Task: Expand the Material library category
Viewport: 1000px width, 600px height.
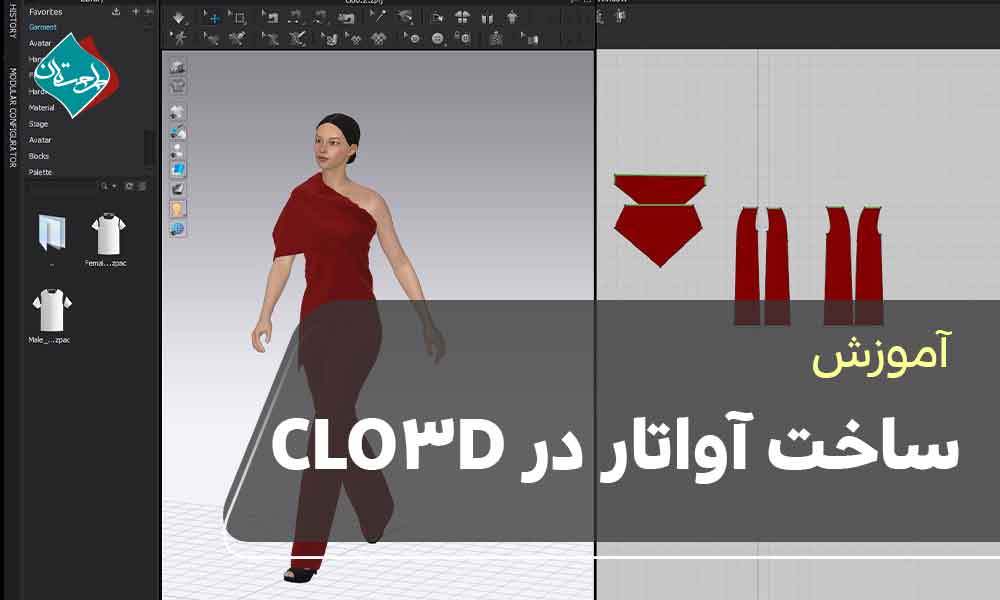Action: click(42, 108)
